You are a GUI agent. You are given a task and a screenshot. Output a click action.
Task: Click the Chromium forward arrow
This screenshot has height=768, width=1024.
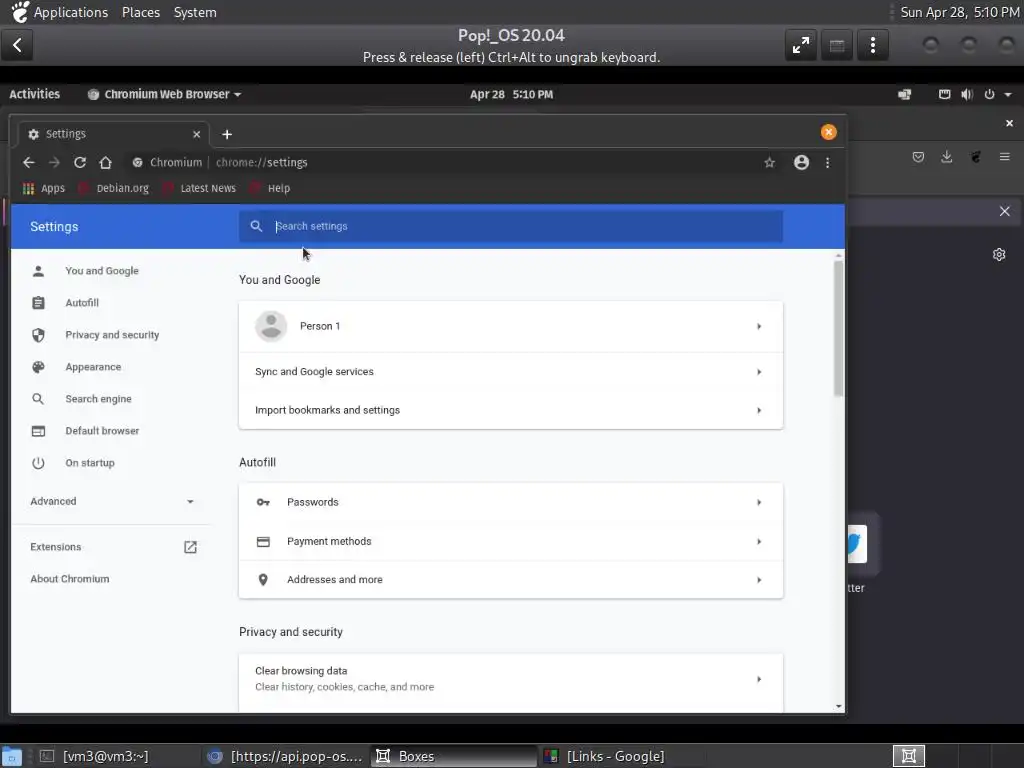click(54, 163)
